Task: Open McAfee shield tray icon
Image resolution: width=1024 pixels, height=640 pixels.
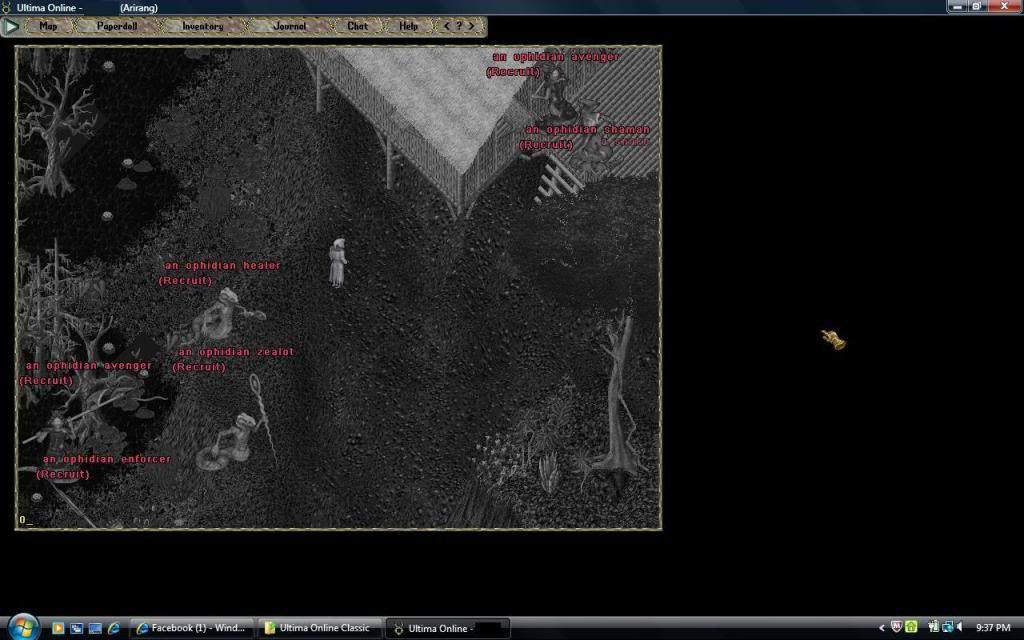Action: click(x=897, y=628)
